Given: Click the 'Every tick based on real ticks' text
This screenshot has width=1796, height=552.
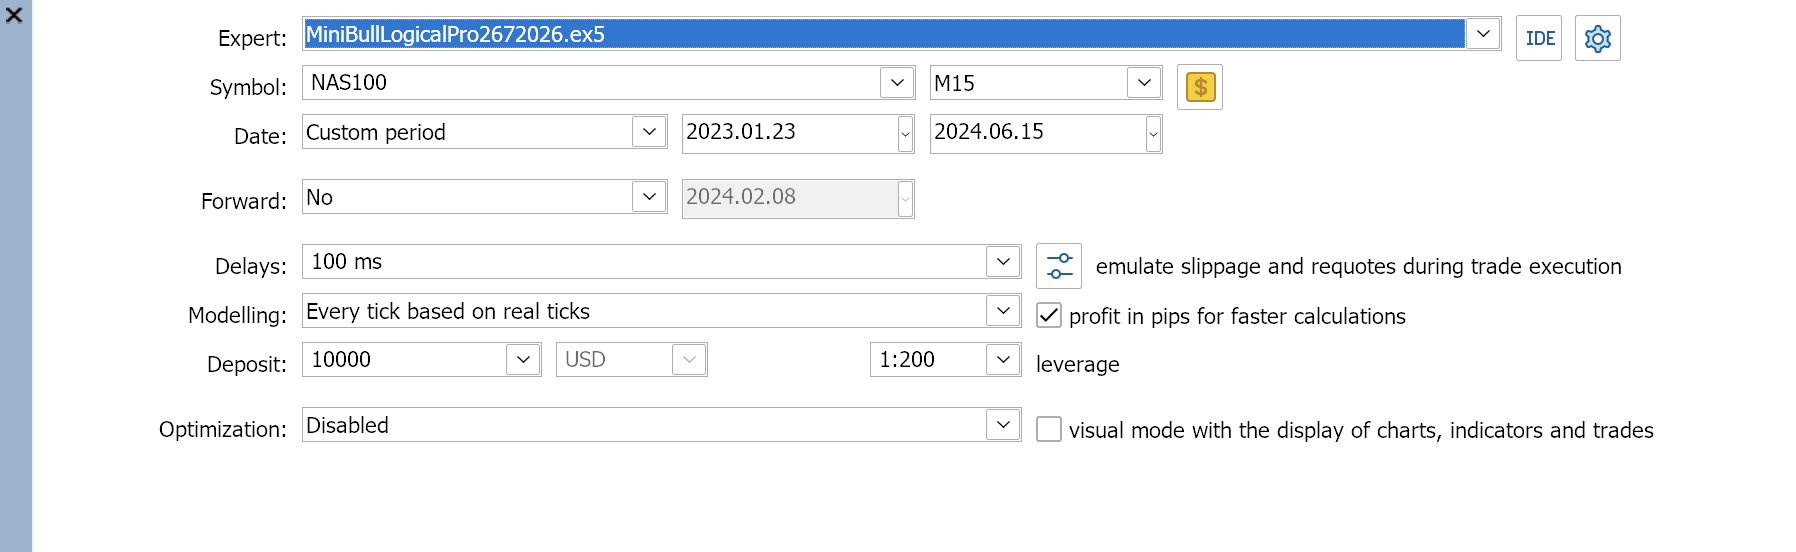Looking at the screenshot, I should point(448,312).
